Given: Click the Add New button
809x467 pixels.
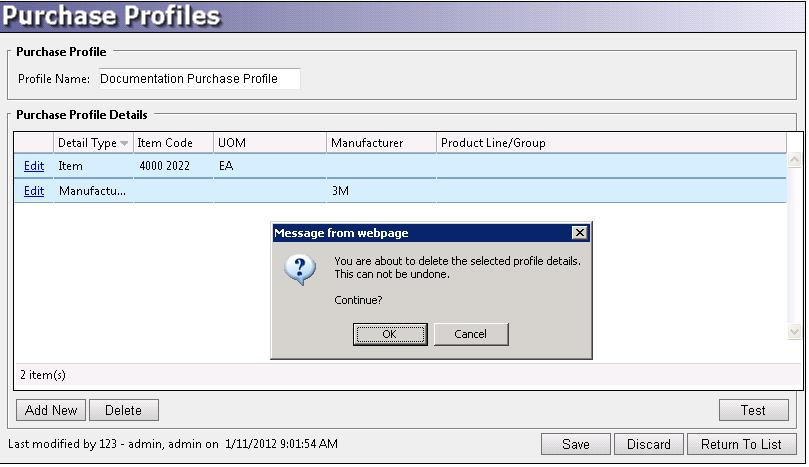Looking at the screenshot, I should point(51,410).
